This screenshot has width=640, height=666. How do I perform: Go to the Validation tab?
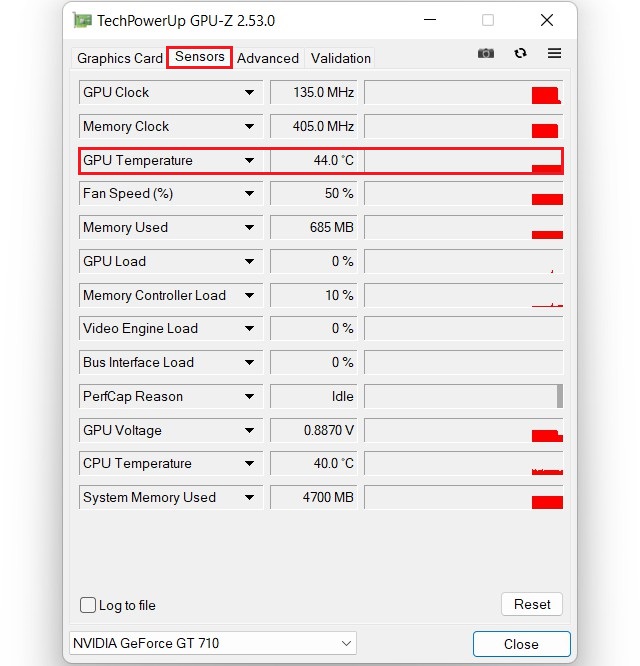[341, 58]
